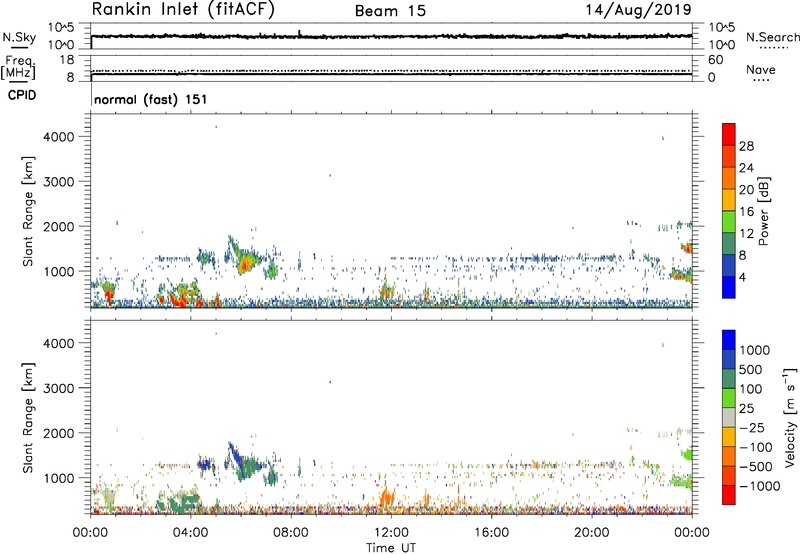800x554 pixels.
Task: Click the 'Rankin Inlet (fitACF)' title
Action: click(183, 10)
